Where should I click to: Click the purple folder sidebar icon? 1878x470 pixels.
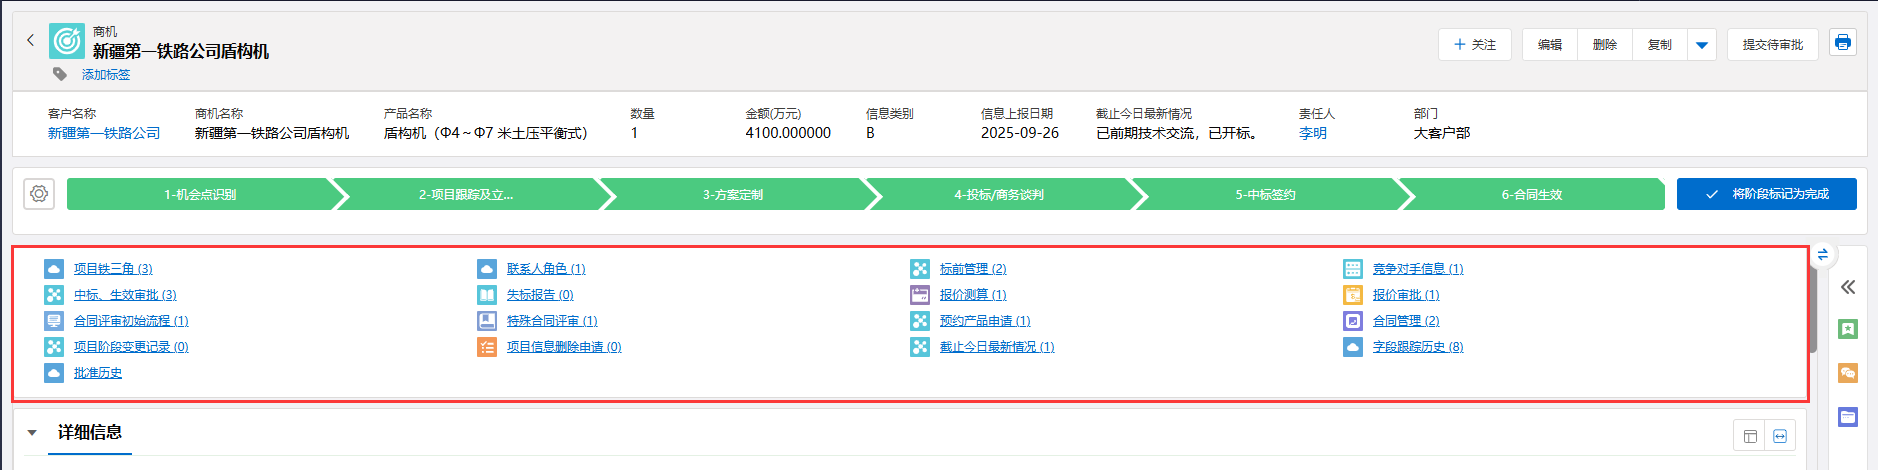(1847, 417)
